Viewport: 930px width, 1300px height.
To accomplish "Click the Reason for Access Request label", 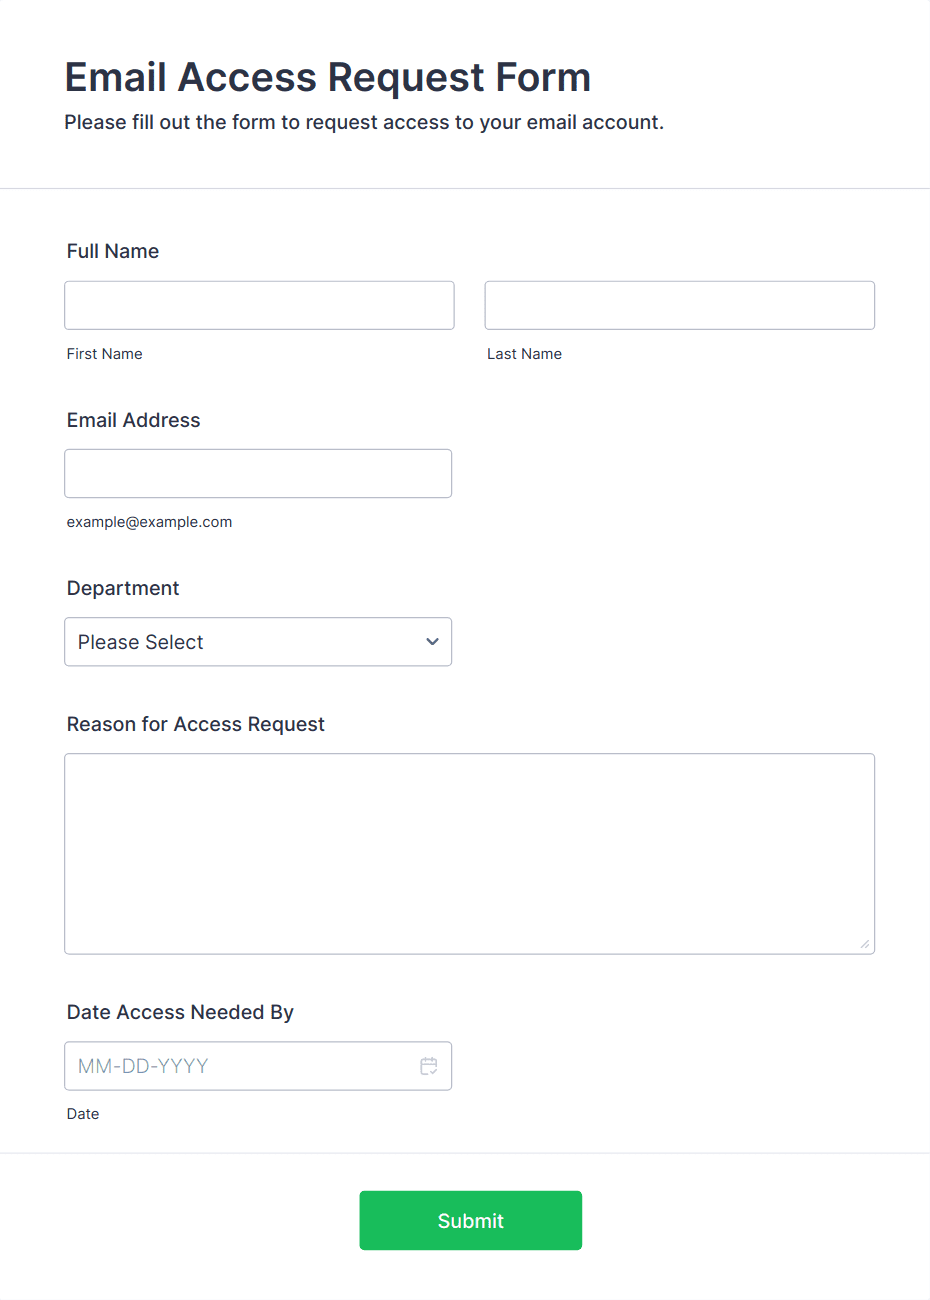I will (x=196, y=724).
